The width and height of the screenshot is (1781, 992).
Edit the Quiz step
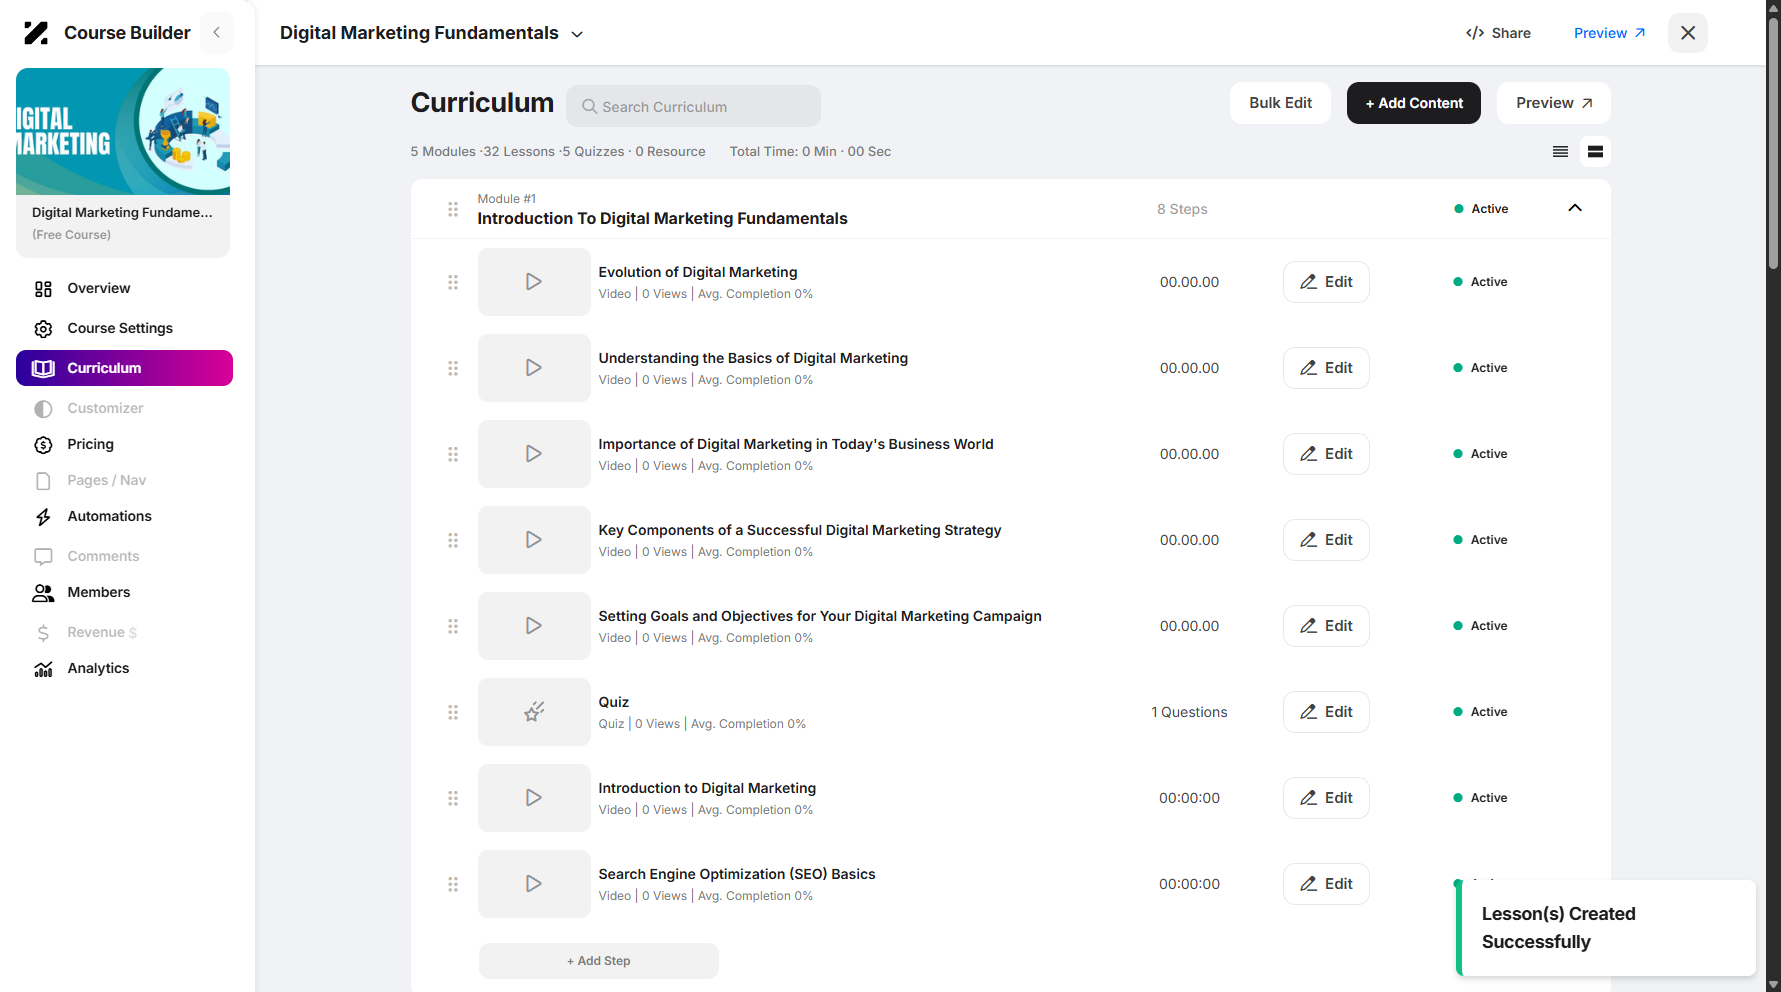(1326, 712)
